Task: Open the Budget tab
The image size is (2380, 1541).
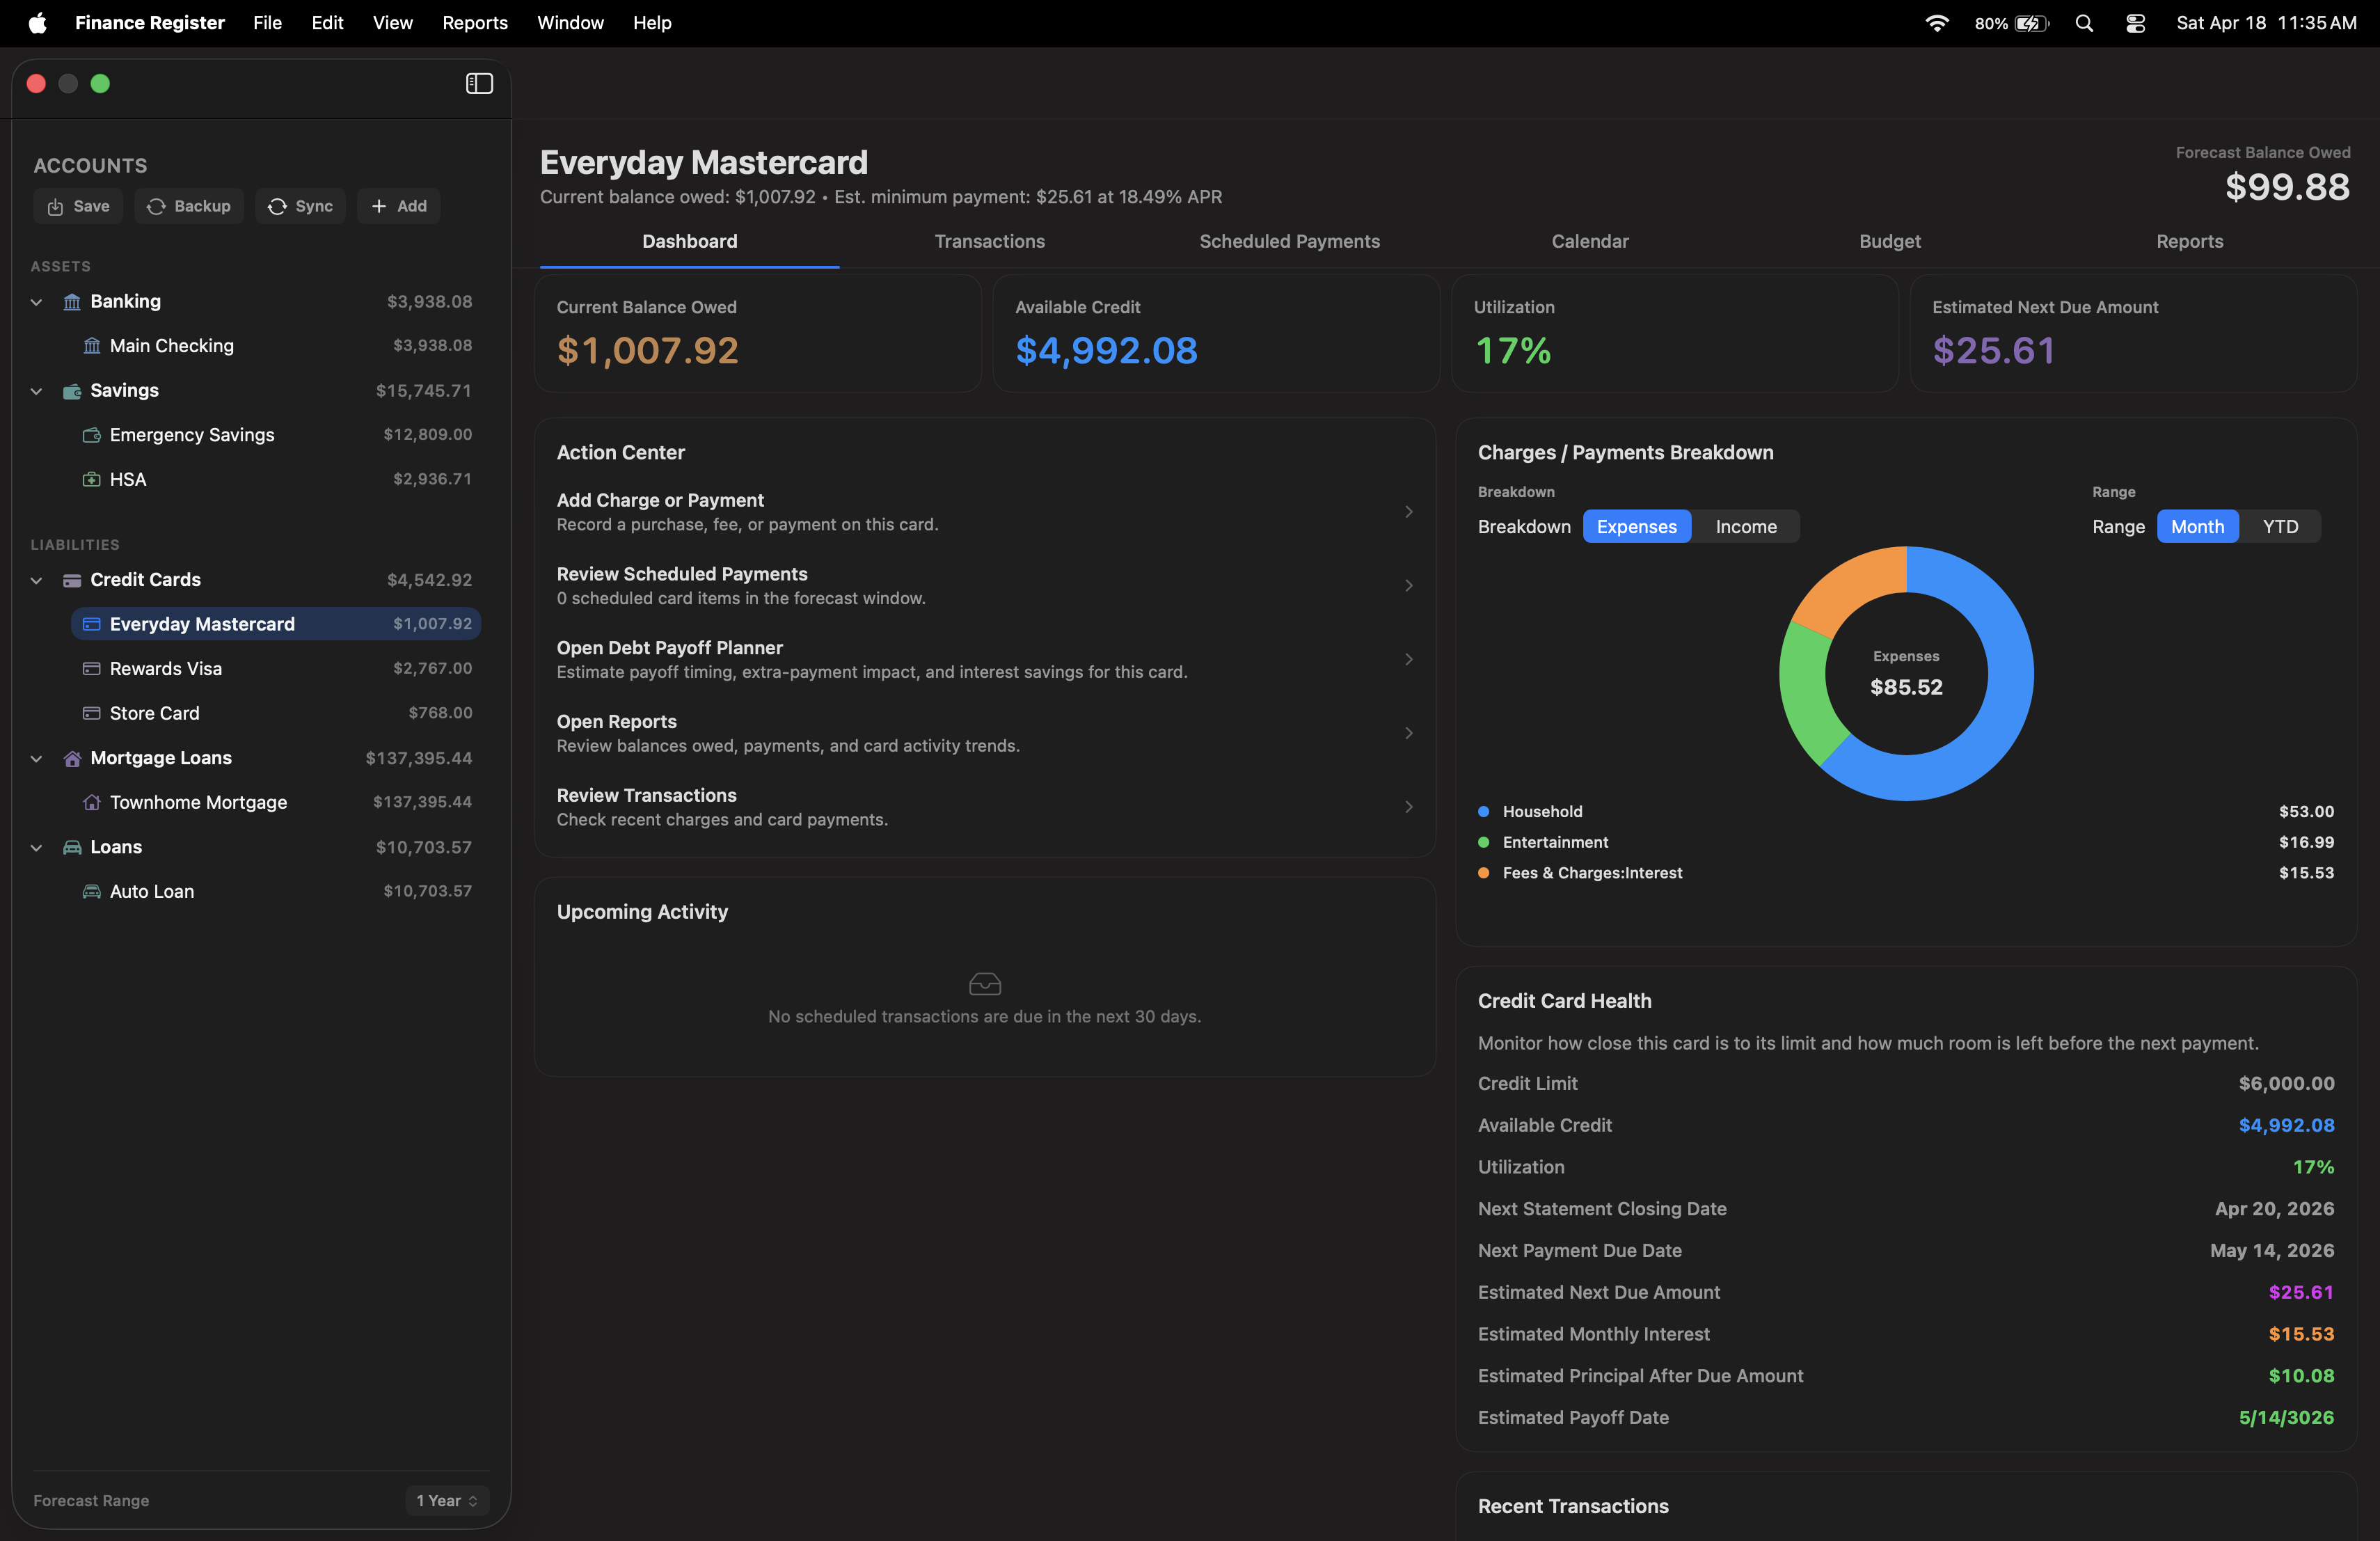Action: (1889, 241)
